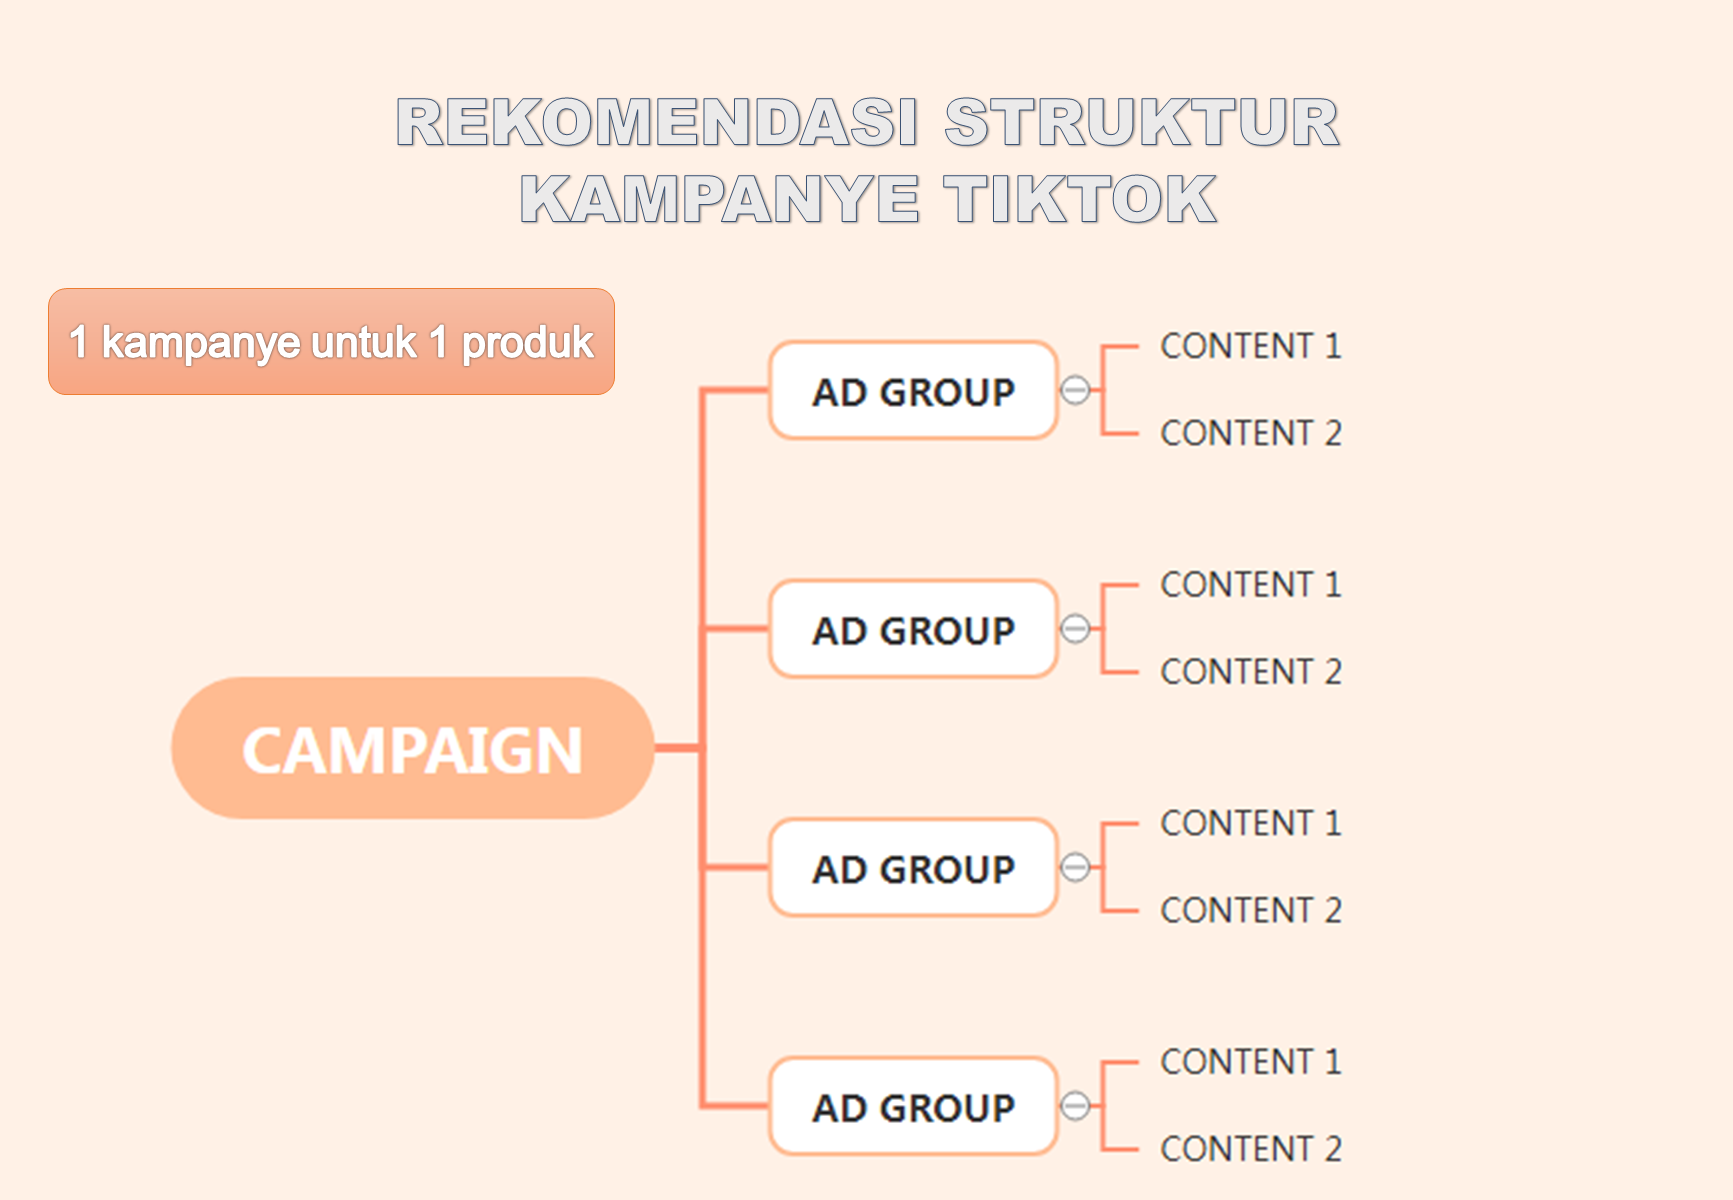The width and height of the screenshot is (1733, 1200).
Task: Select the topmost AD GROUP node
Action: (913, 390)
